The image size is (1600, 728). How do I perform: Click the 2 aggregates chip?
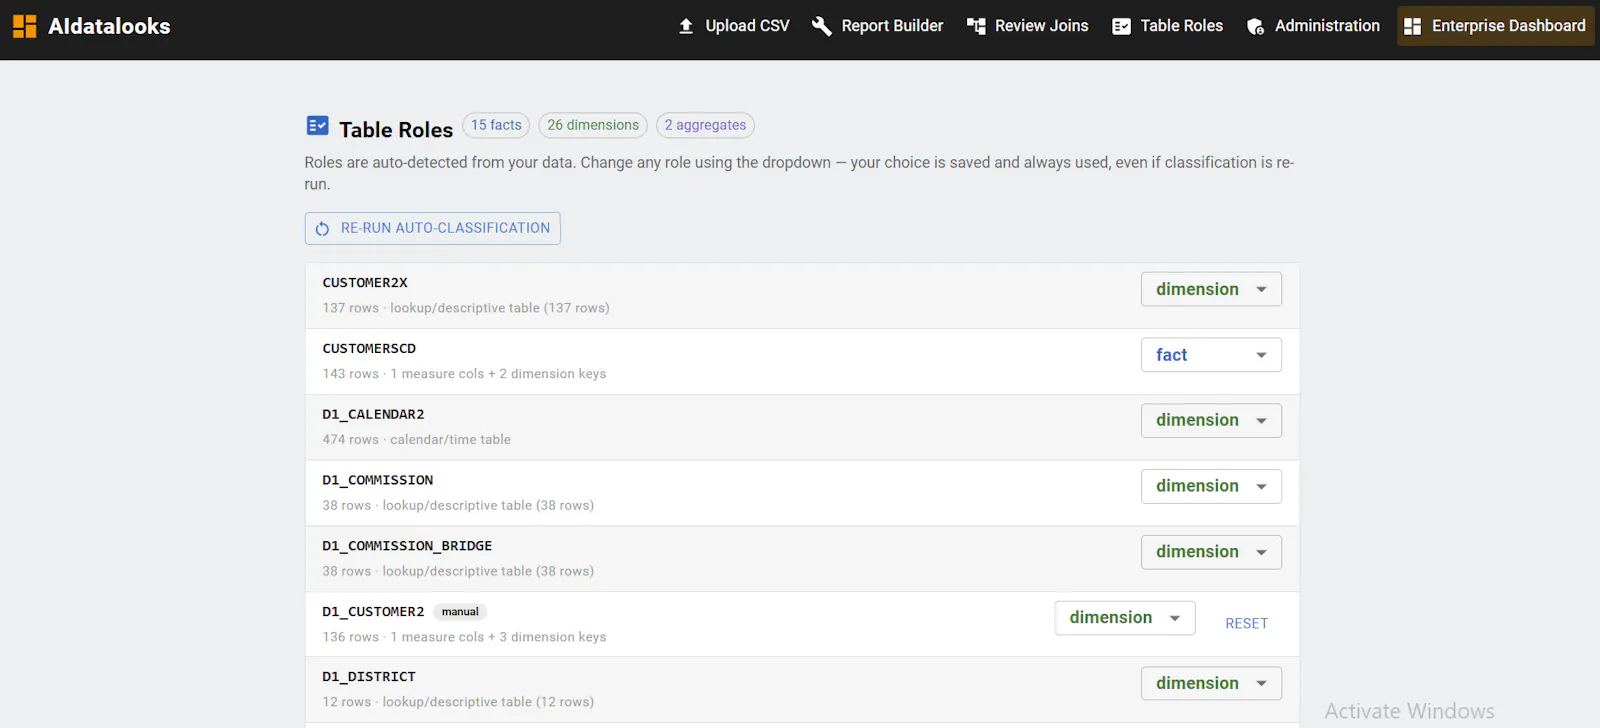point(705,125)
